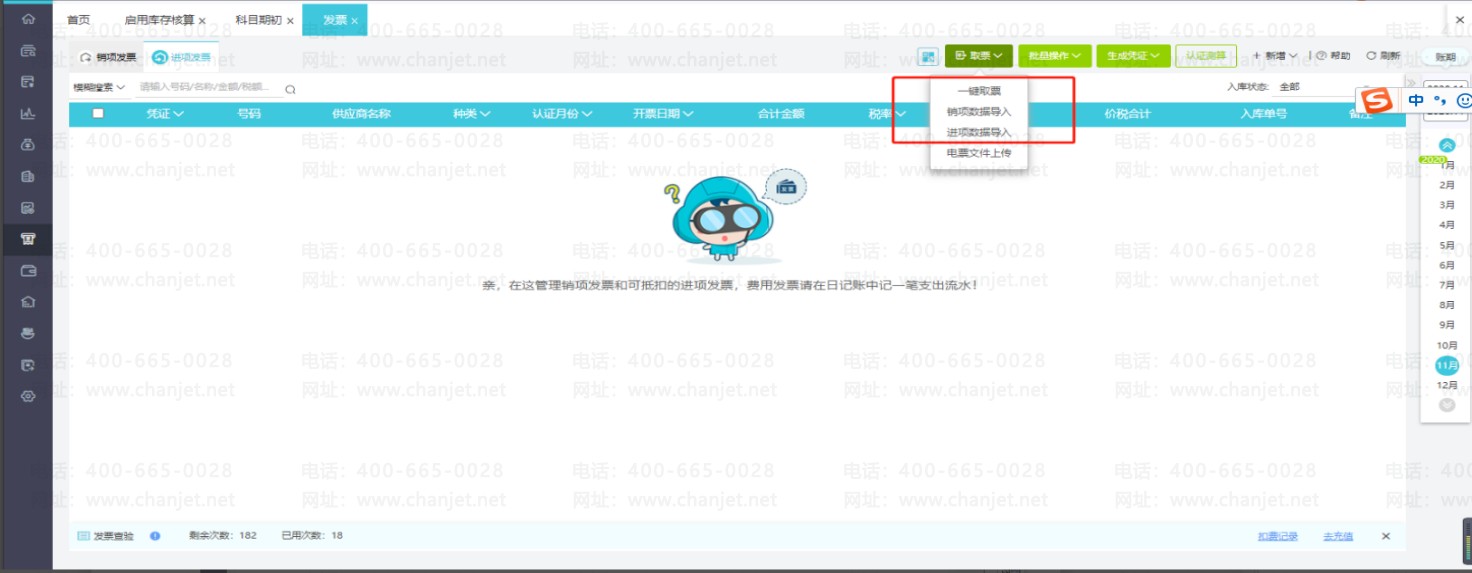The height and width of the screenshot is (573, 1472).
Task: Click the sidebar money bag icon
Action: 28,145
